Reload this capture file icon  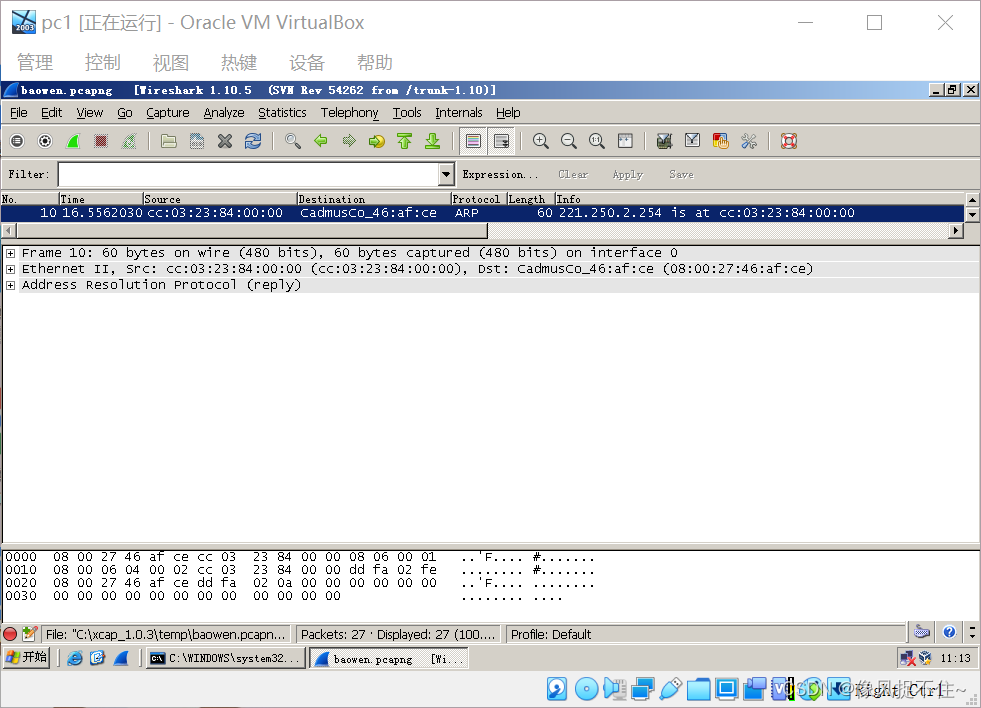point(253,141)
